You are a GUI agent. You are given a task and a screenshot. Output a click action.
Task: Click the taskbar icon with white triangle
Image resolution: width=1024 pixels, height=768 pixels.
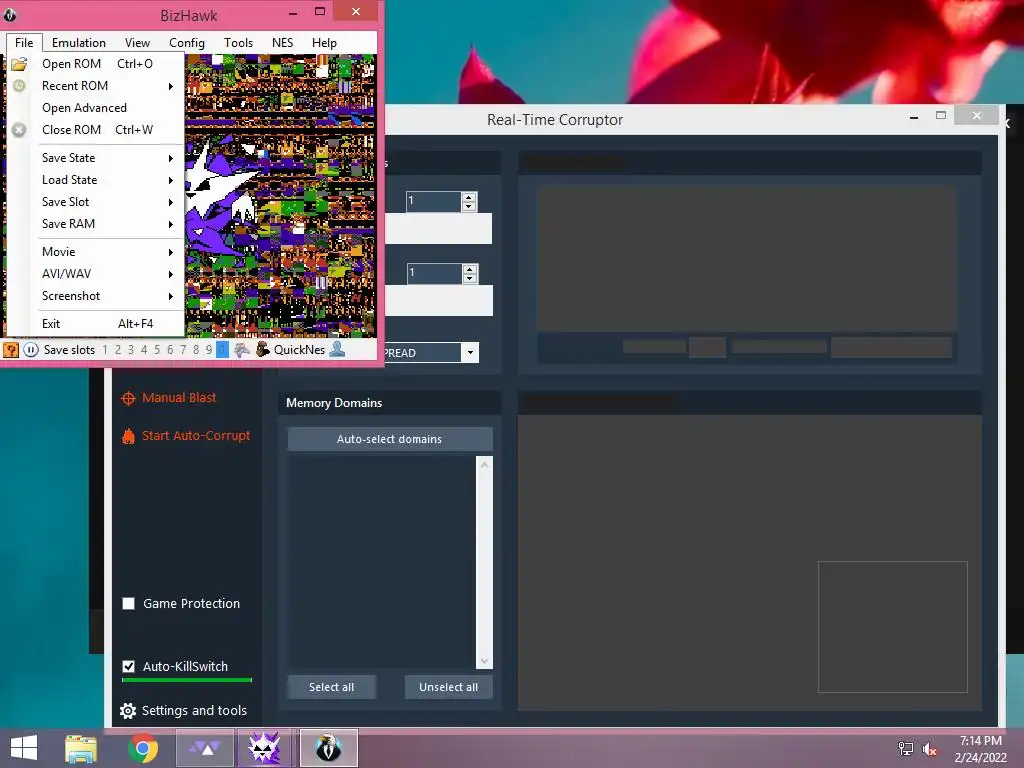[x=205, y=748]
